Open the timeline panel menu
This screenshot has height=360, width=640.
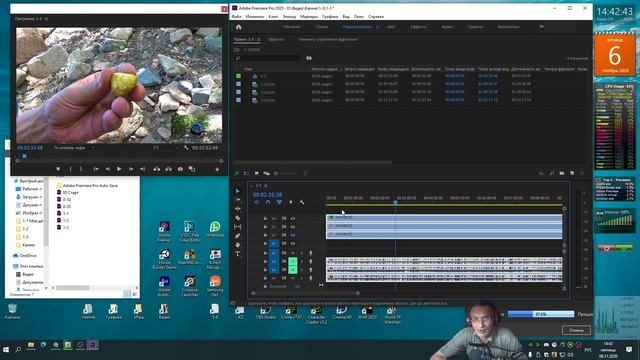pyautogui.click(x=266, y=186)
